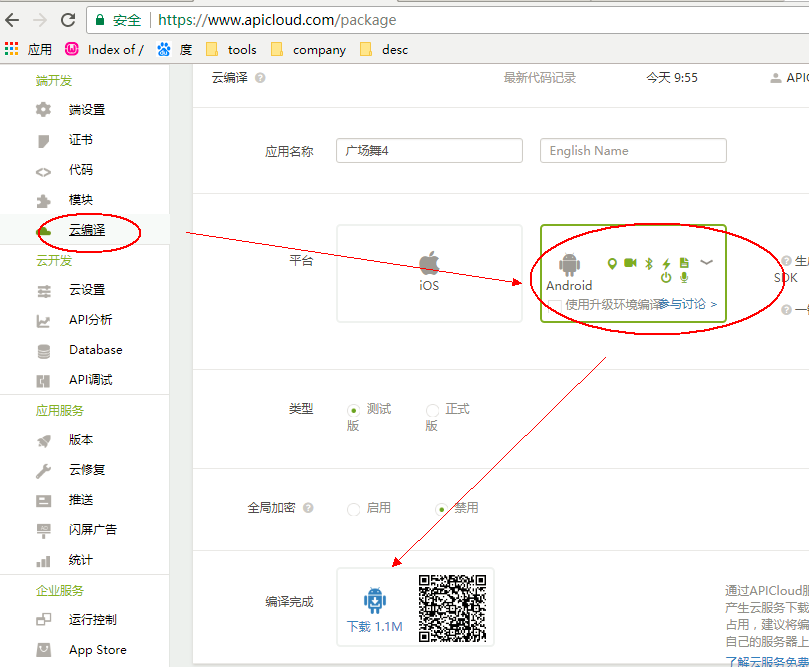Enable global encryption with 启用 radio
Viewport: 809px width, 667px height.
pos(353,508)
